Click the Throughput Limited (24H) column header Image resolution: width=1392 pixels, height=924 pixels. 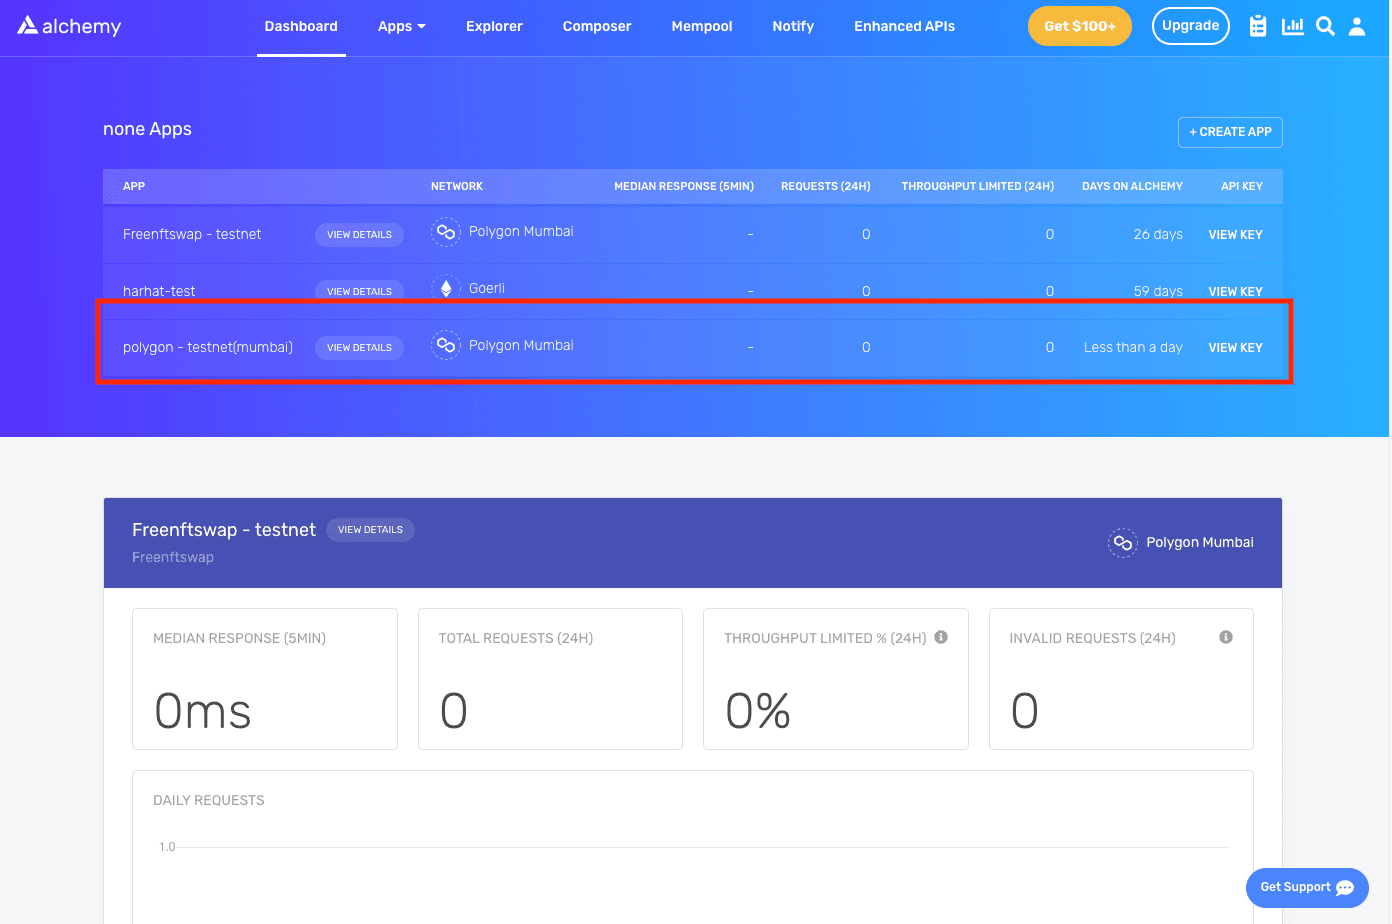tap(978, 187)
